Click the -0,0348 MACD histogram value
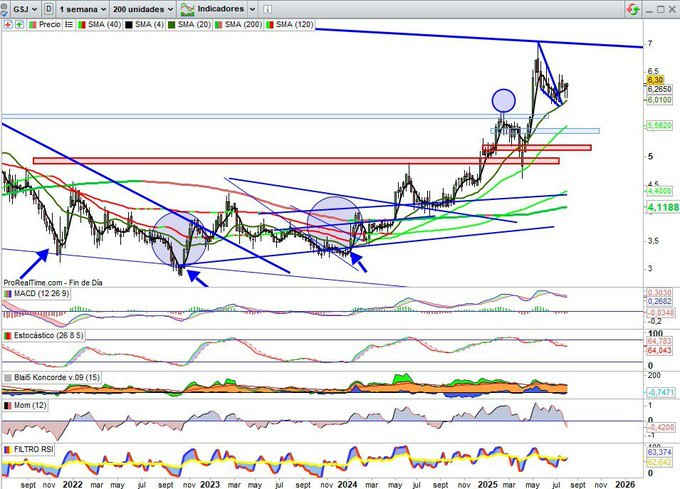The height and width of the screenshot is (489, 680). [660, 313]
